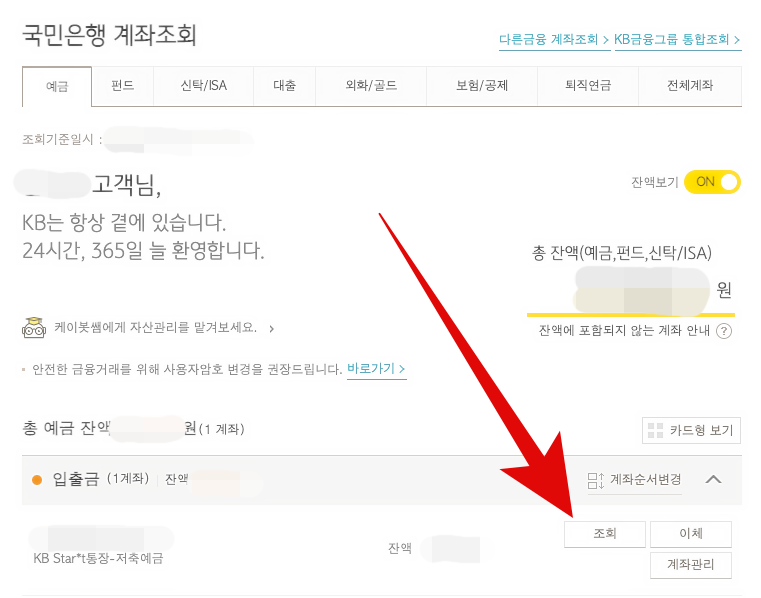Click KB Star*t통장-저축예금 account name
Screen dimensions: 761x598
98,559
